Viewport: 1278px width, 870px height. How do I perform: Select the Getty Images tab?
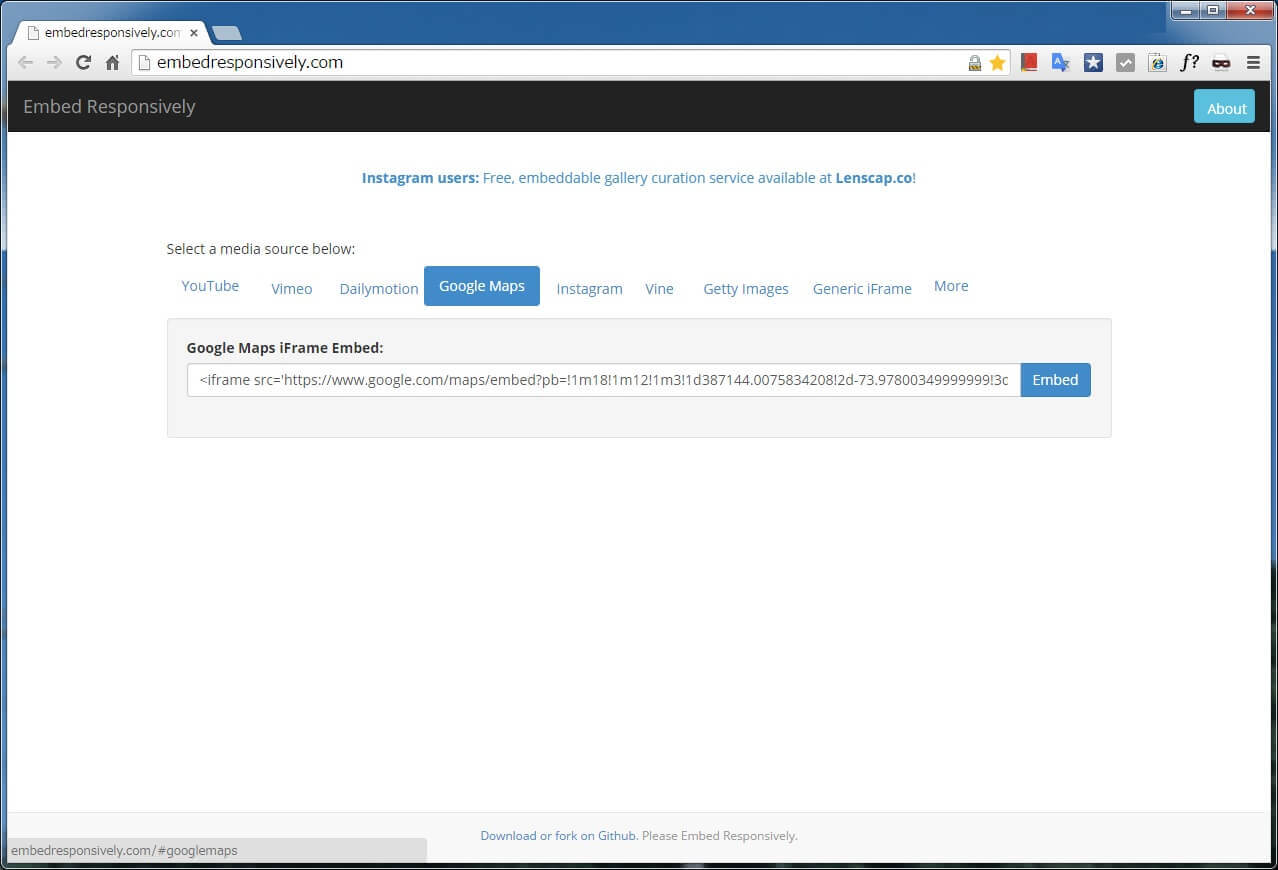point(745,289)
